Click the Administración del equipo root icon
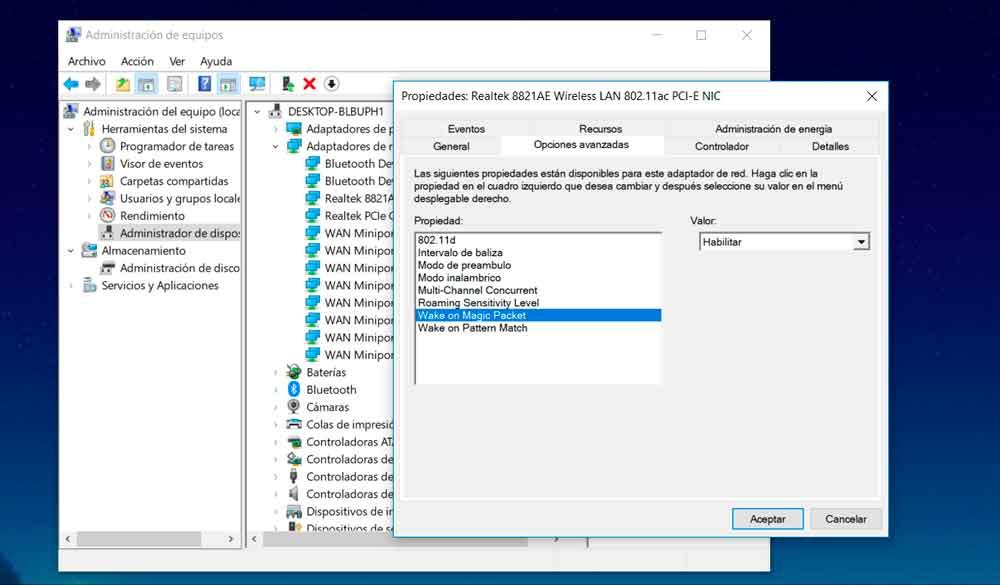The height and width of the screenshot is (585, 1000). tap(71, 111)
